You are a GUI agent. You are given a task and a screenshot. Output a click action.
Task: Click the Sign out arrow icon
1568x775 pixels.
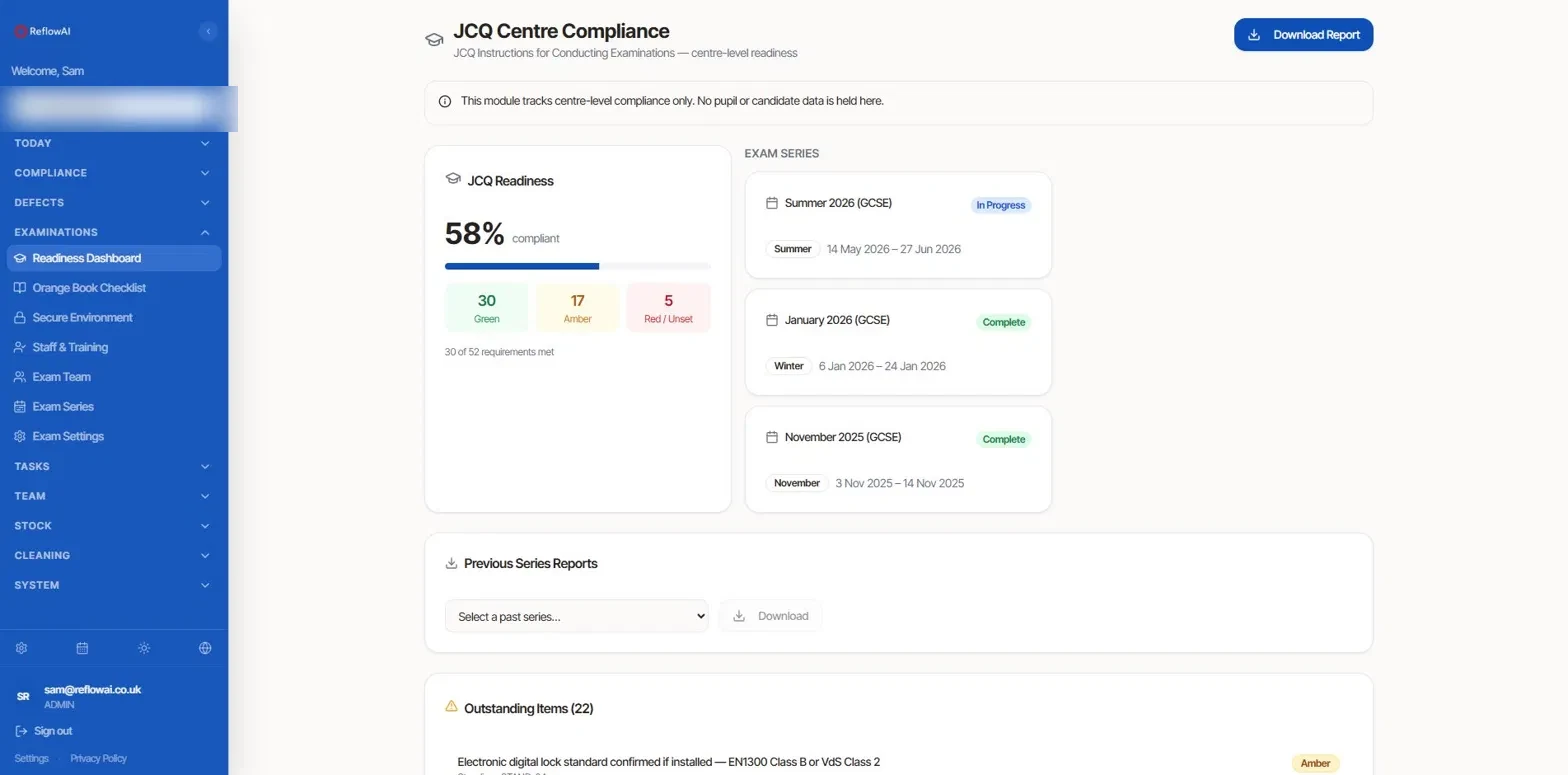(21, 731)
